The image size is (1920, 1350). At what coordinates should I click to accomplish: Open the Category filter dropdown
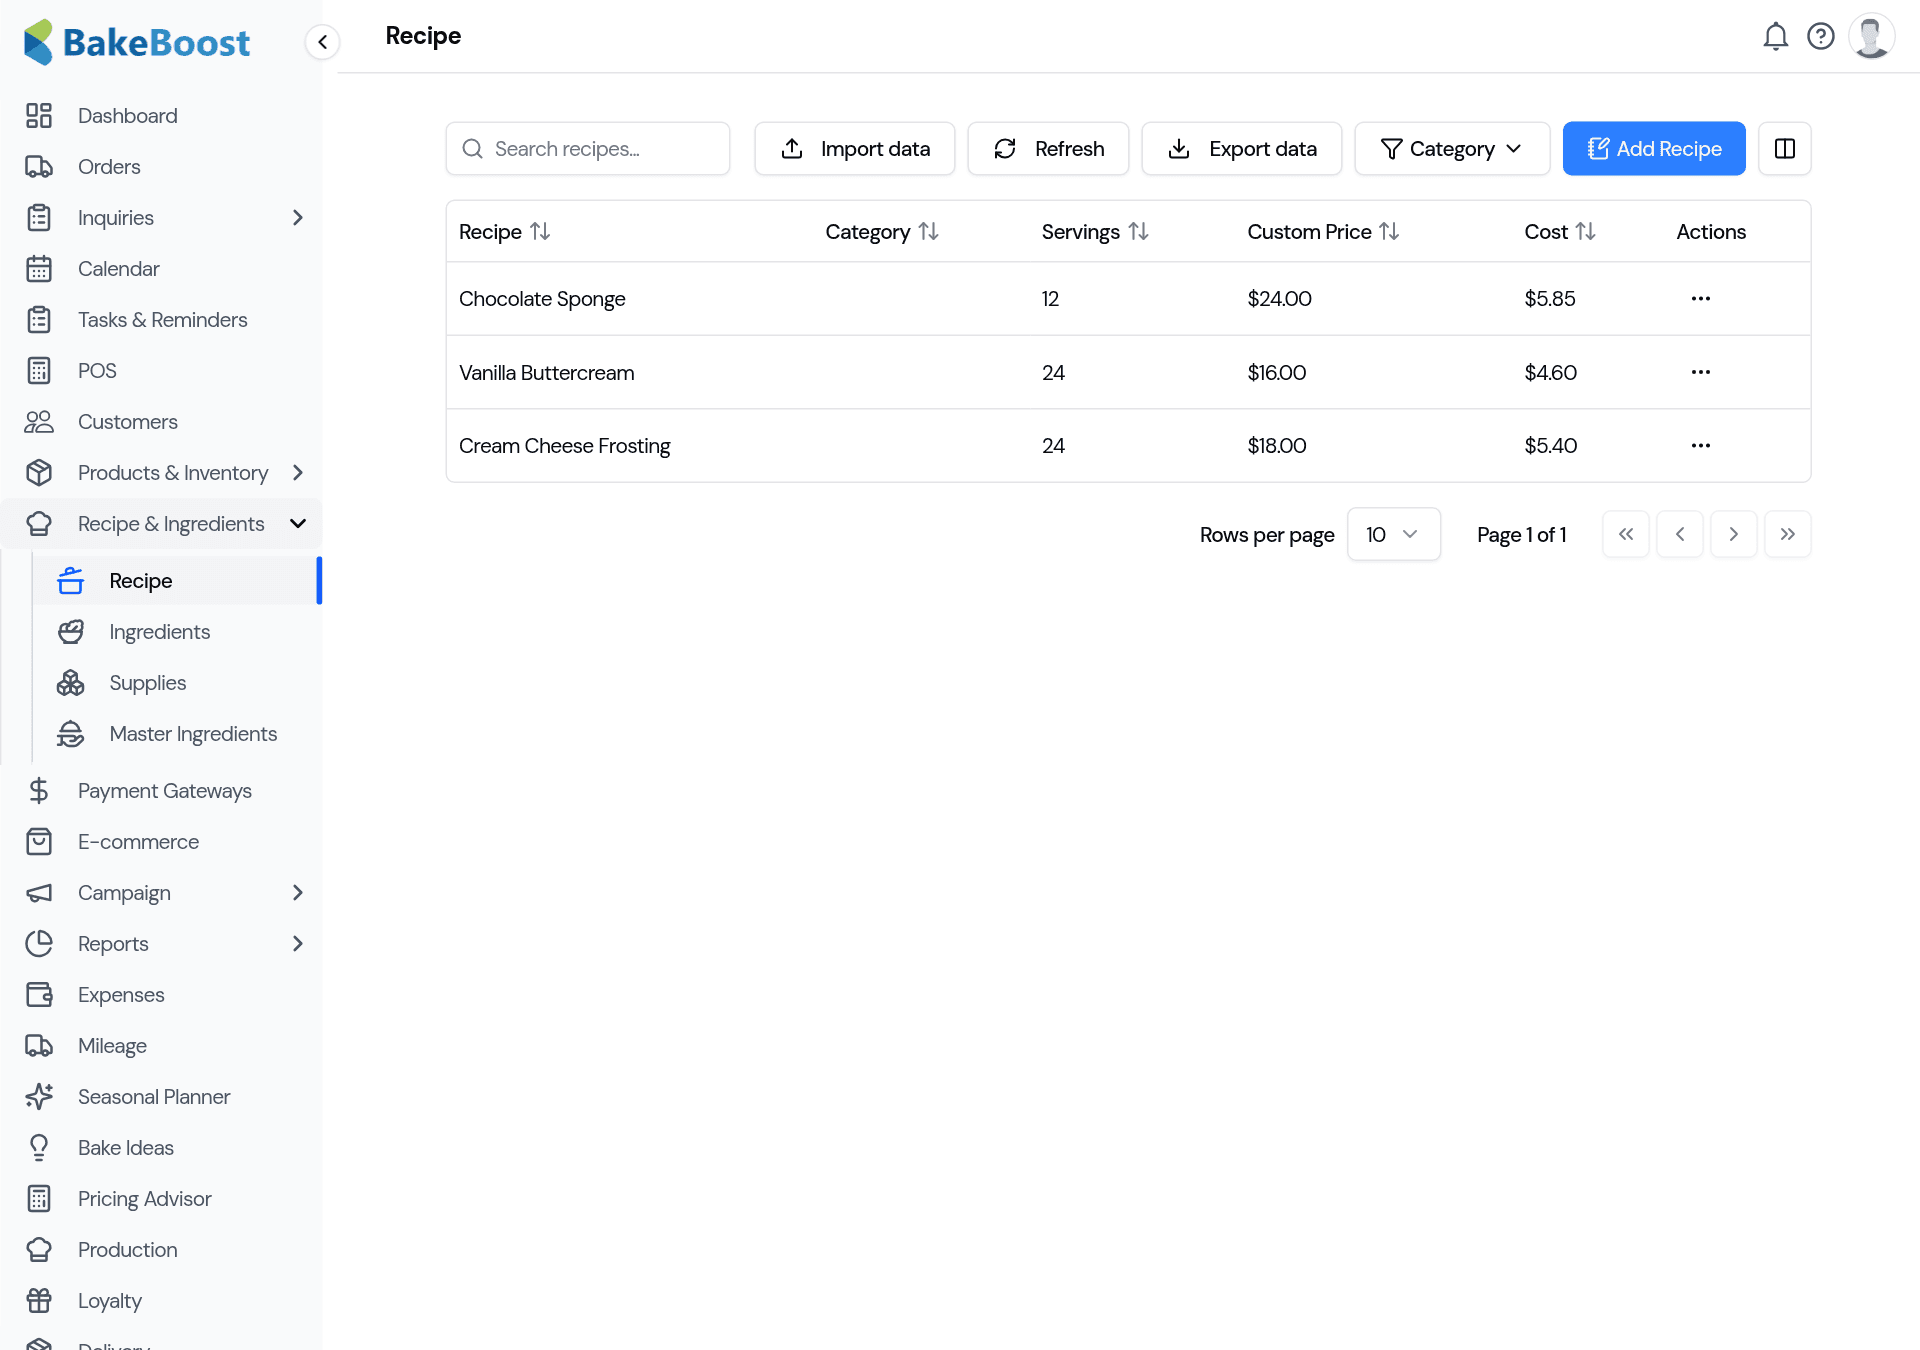tap(1452, 149)
